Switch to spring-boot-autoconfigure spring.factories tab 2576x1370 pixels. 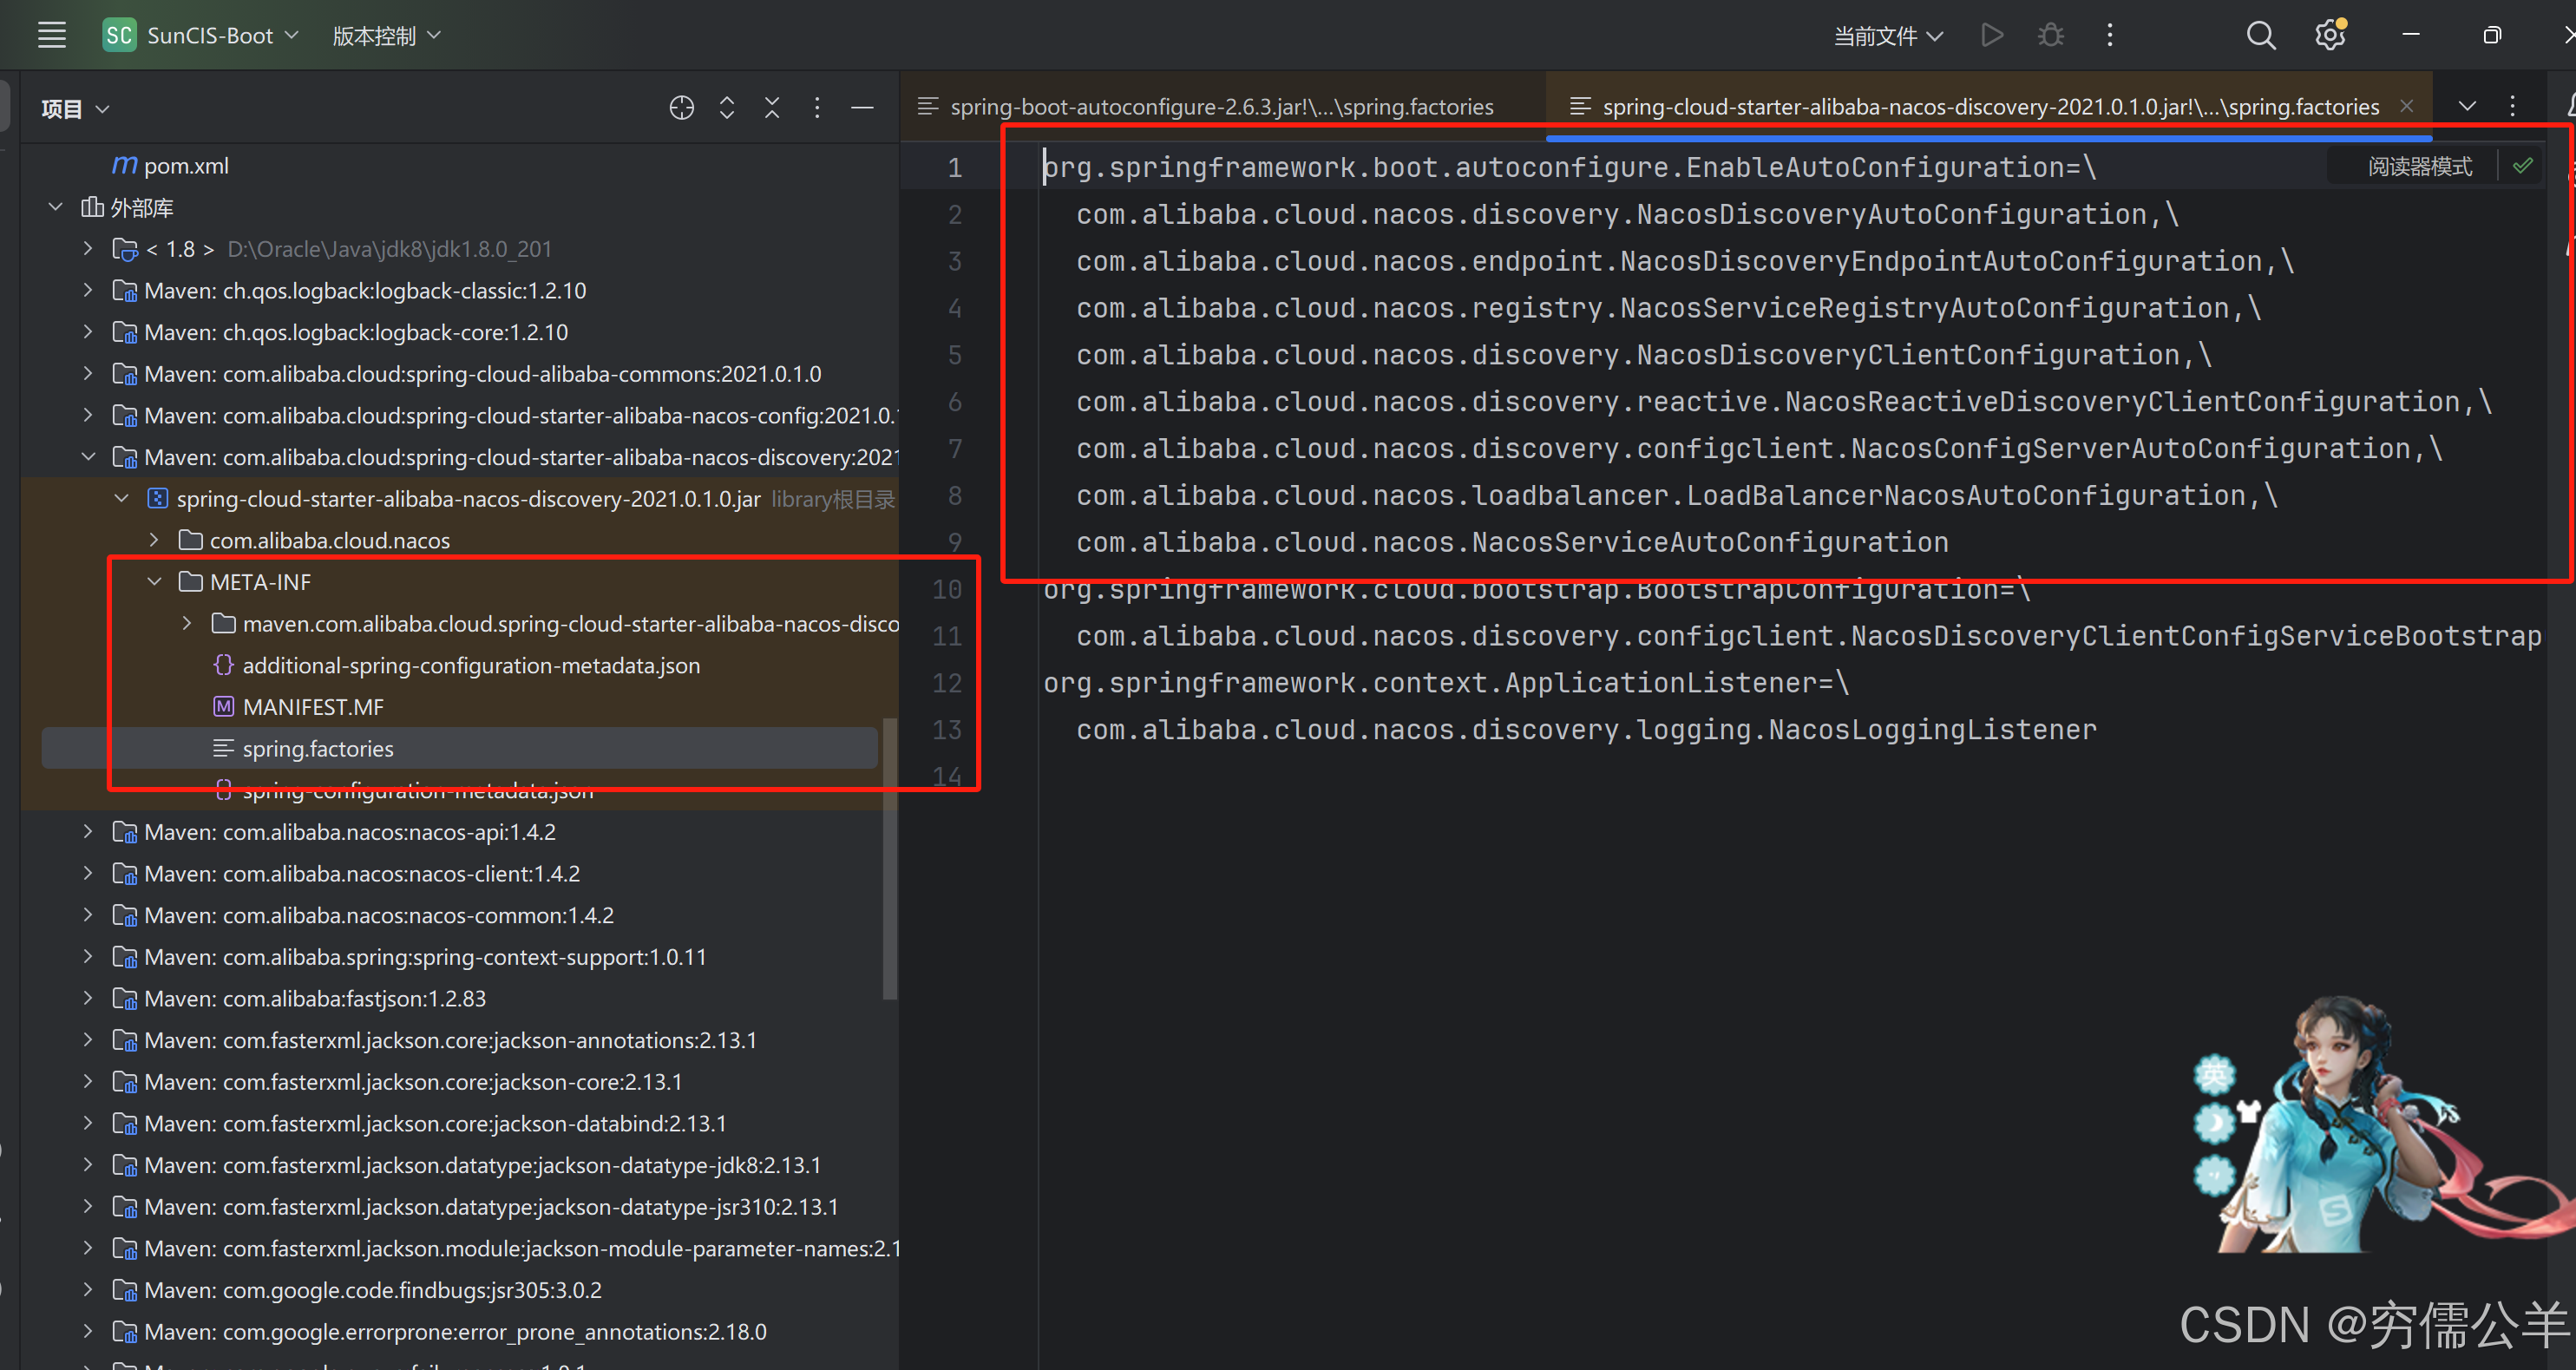click(1220, 107)
